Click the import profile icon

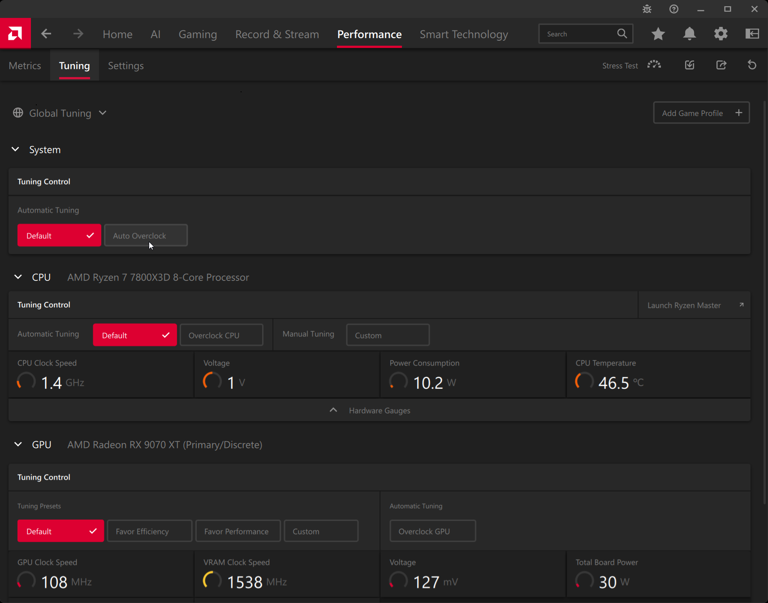point(690,65)
